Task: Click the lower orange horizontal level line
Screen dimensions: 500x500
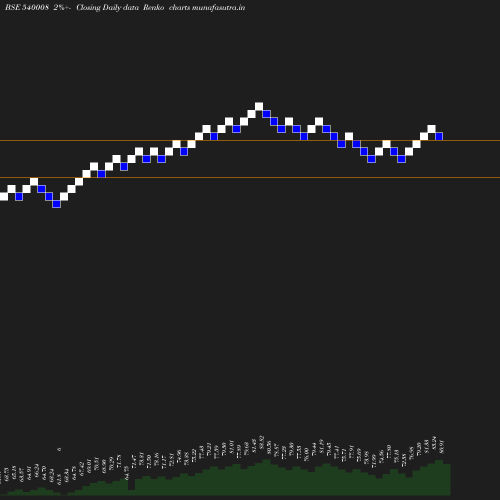Action: (x=250, y=177)
